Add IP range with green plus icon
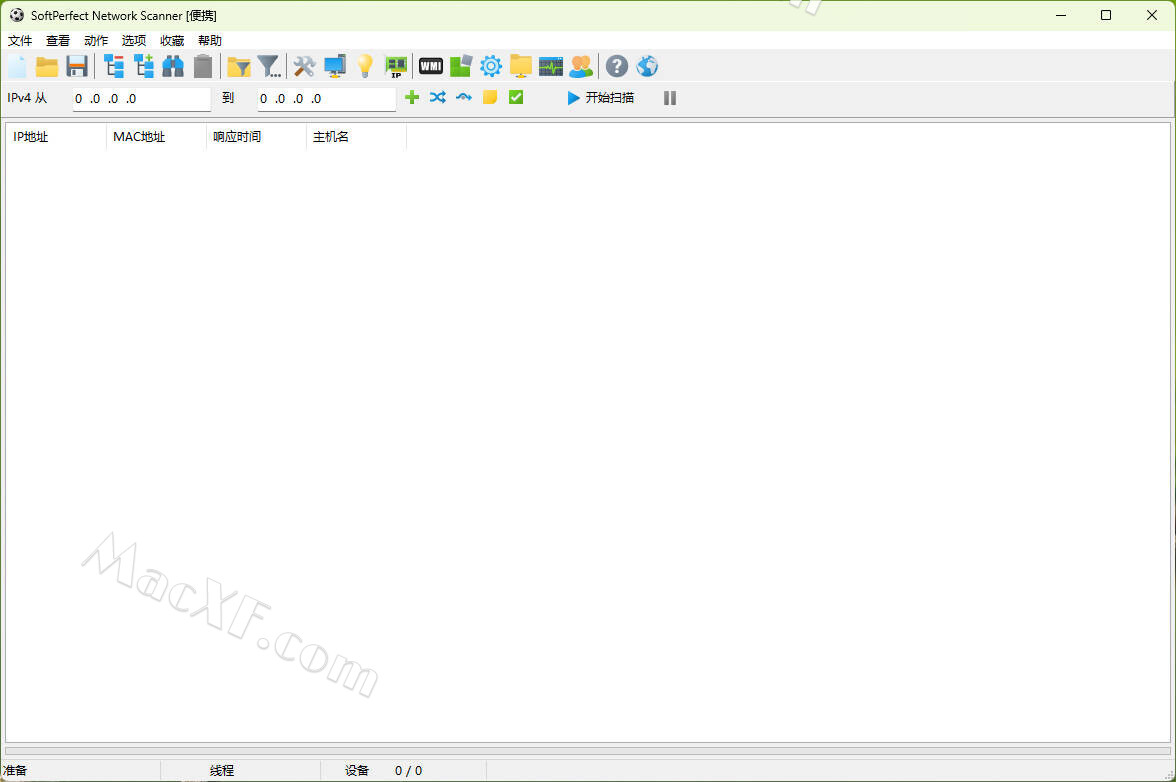This screenshot has width=1176, height=782. (412, 97)
